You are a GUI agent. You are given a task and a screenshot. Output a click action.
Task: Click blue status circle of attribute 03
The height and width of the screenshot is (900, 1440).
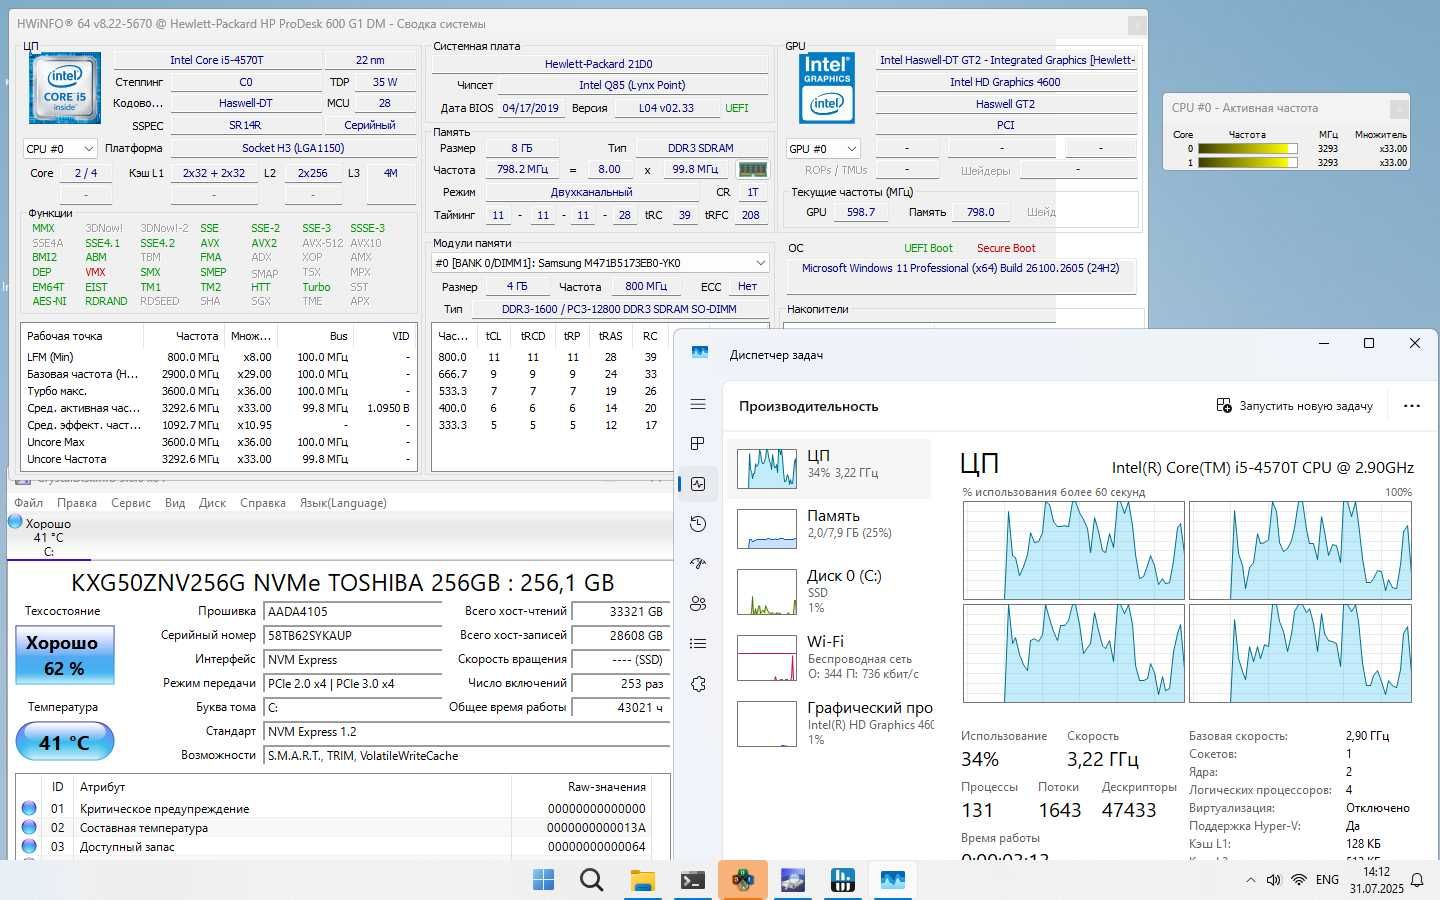(29, 846)
